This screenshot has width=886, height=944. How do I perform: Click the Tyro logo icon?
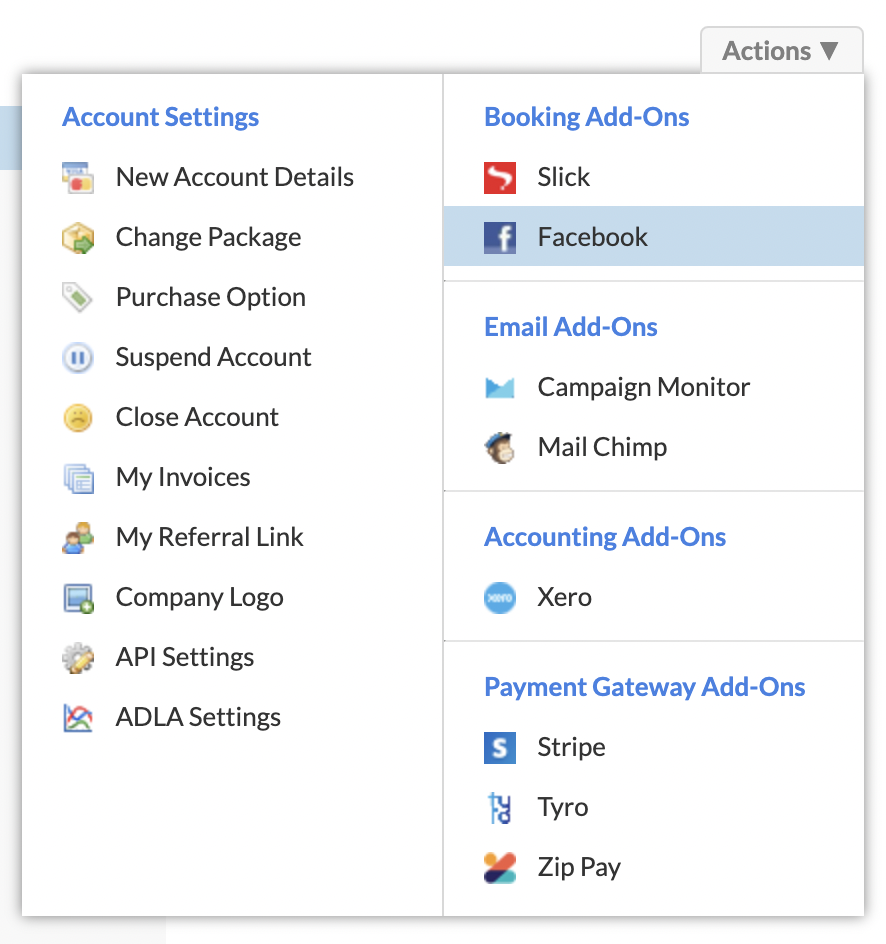500,808
